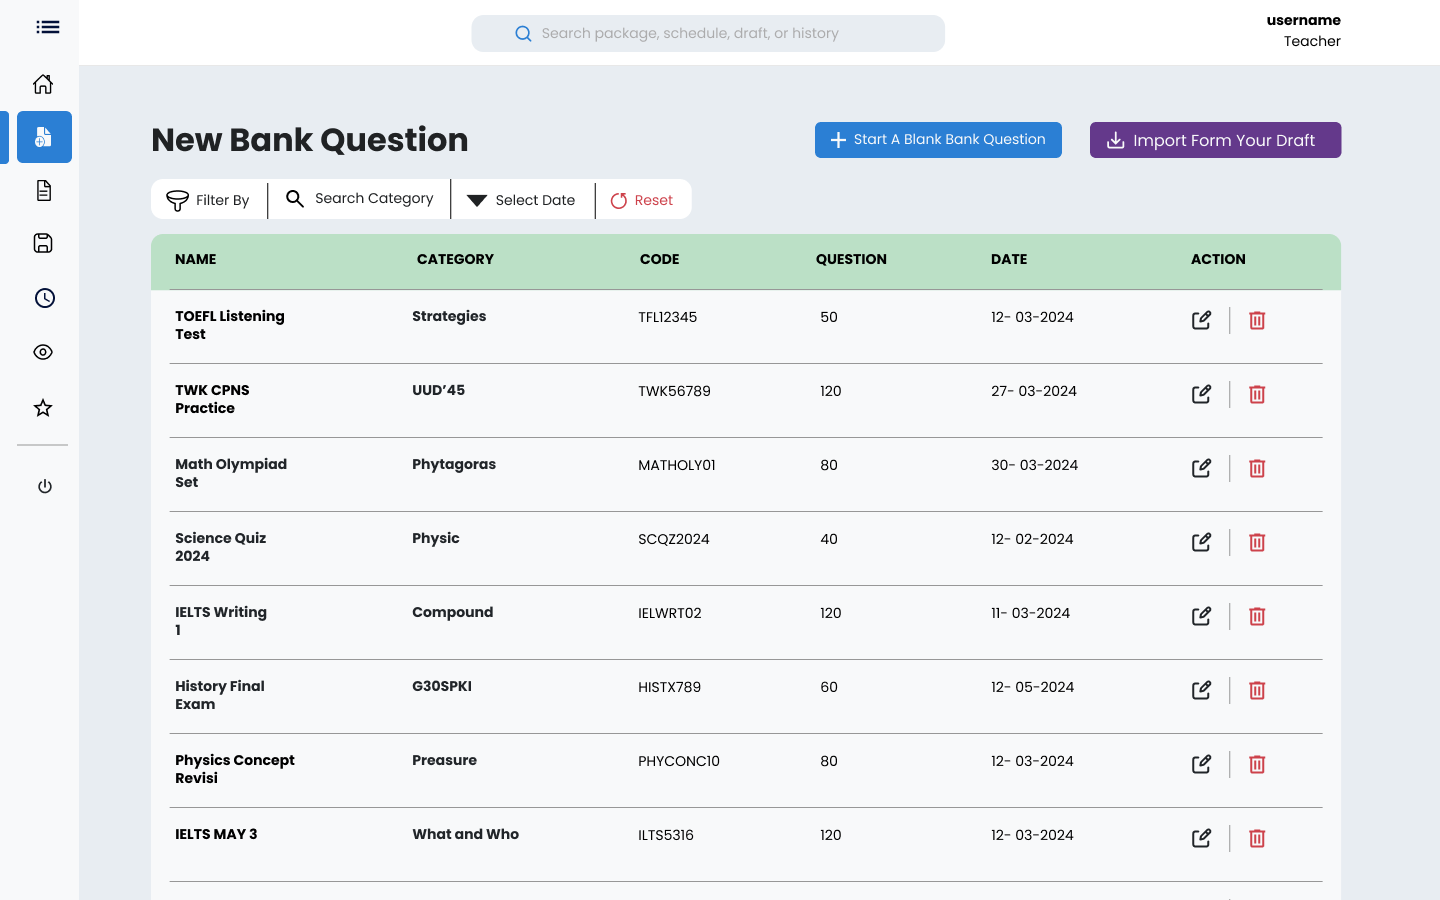Open saved drafts floppy disk icon

43,243
